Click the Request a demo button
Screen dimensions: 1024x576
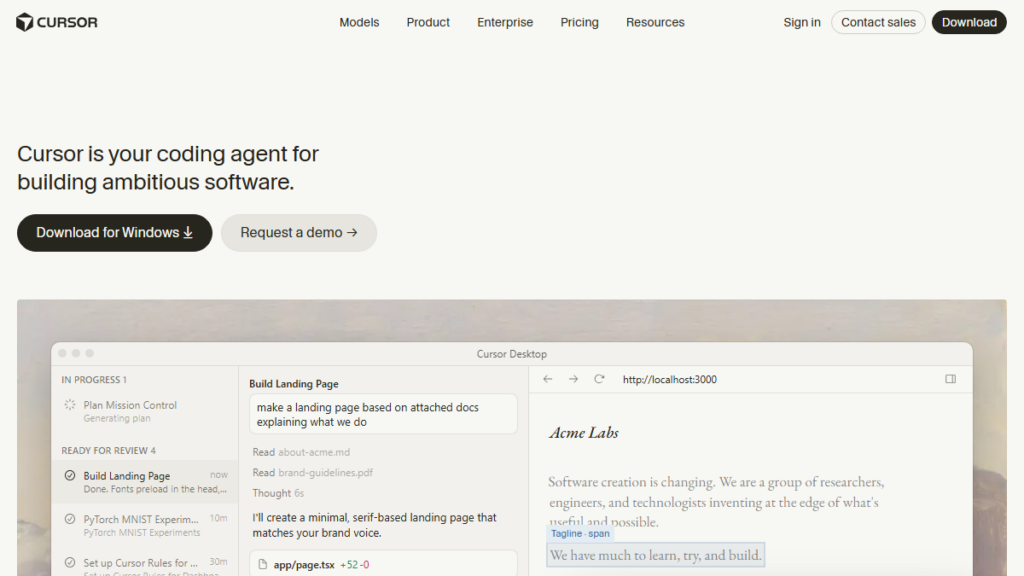point(299,232)
